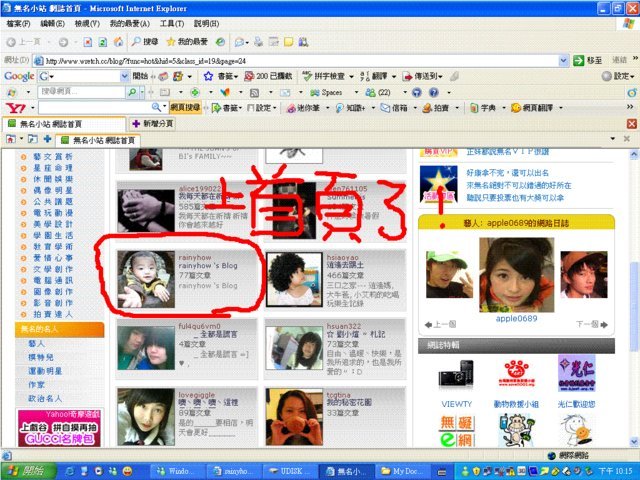Open the 我的最愛(A) menu

pyautogui.click(x=130, y=24)
